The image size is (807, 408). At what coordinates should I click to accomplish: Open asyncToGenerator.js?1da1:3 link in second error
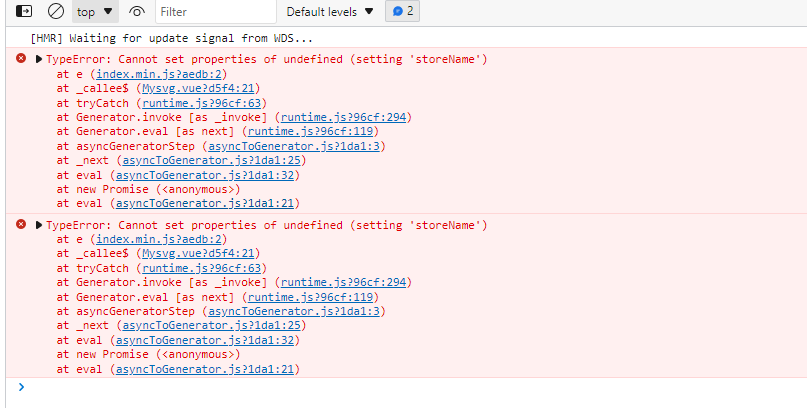pyautogui.click(x=294, y=311)
